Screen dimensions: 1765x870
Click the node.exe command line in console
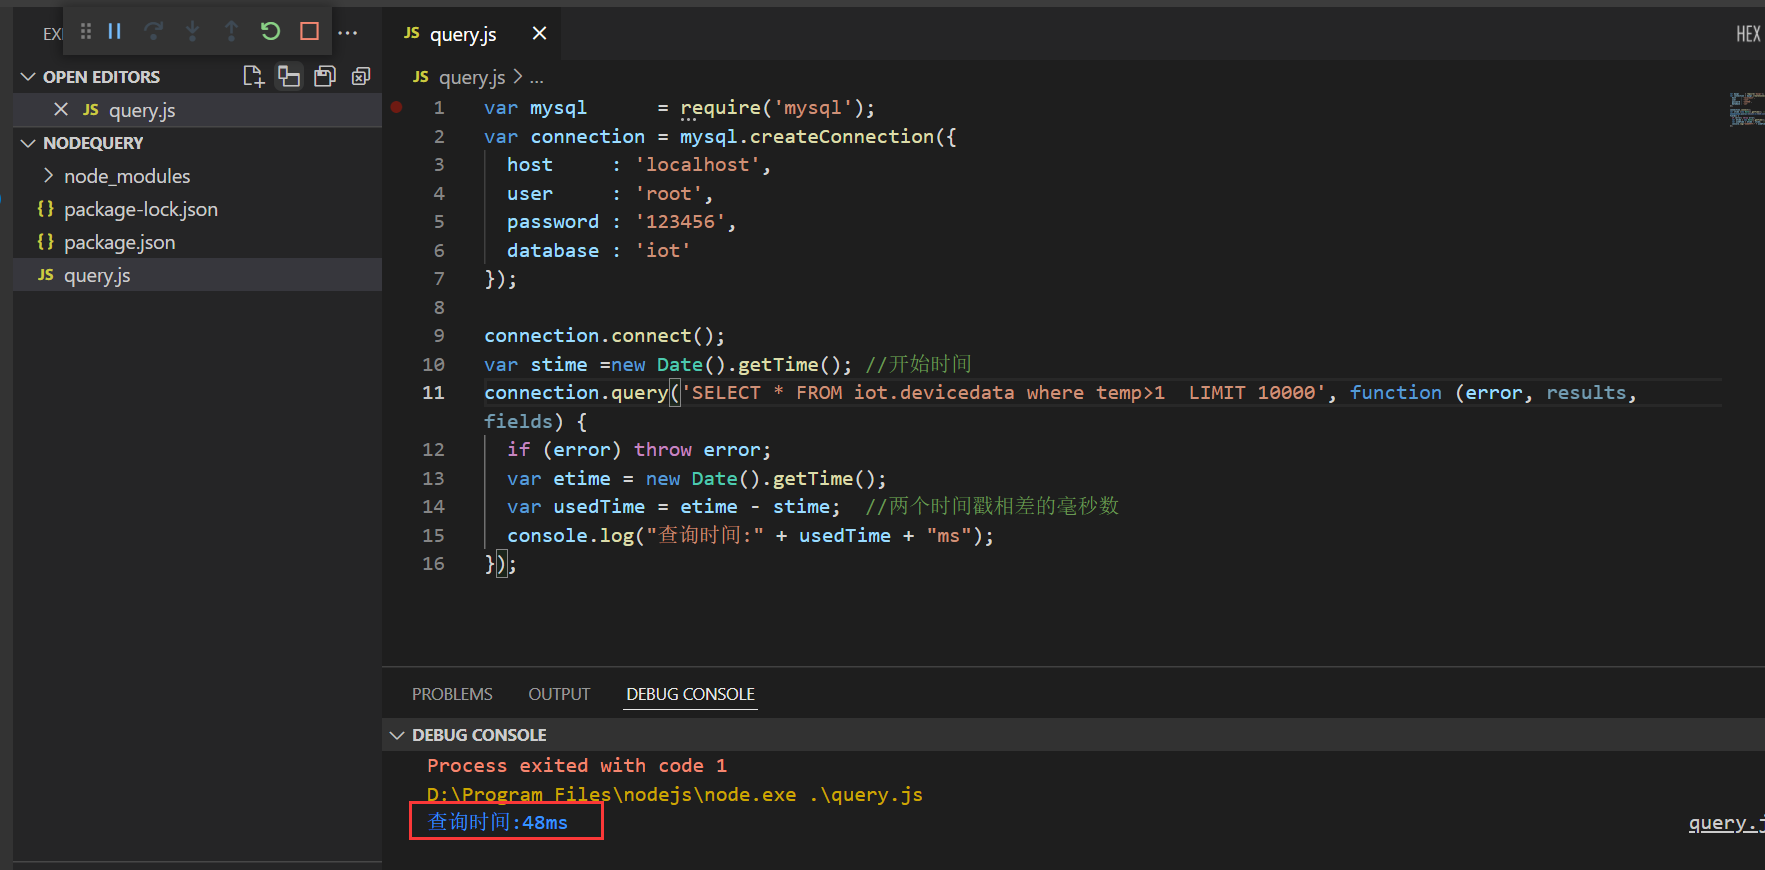(x=675, y=795)
